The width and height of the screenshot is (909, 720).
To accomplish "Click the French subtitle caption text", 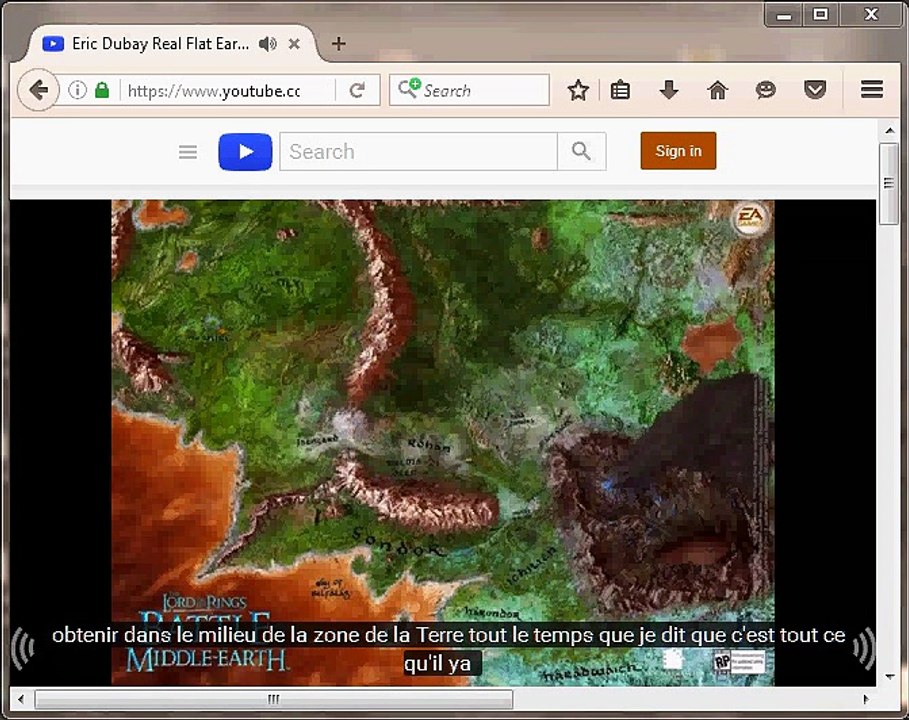I will click(448, 649).
